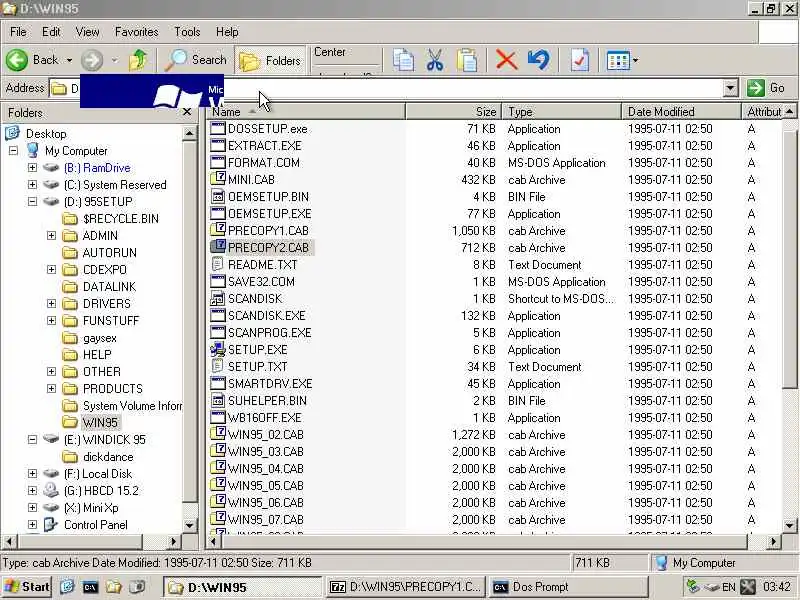
Task: Select the OEMSETUP.BIN file icon
Action: pos(218,196)
